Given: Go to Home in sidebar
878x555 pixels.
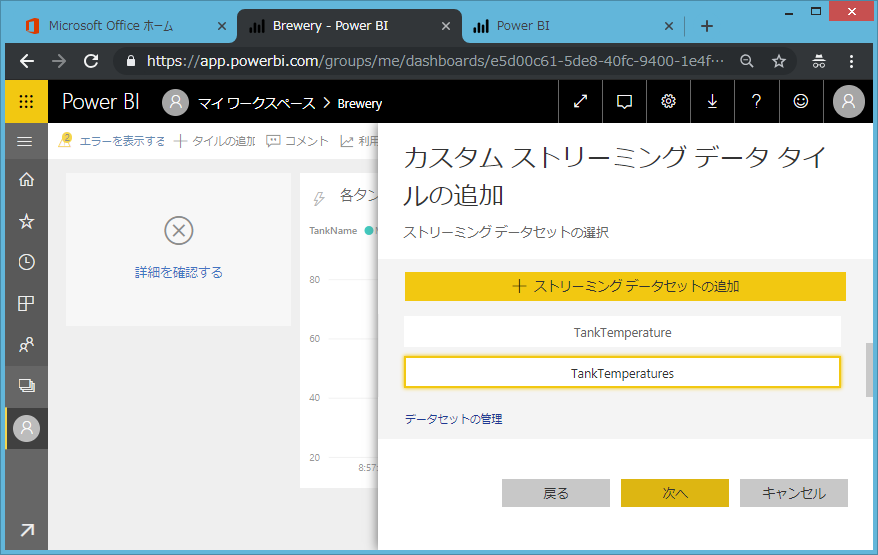Looking at the screenshot, I should (x=26, y=179).
